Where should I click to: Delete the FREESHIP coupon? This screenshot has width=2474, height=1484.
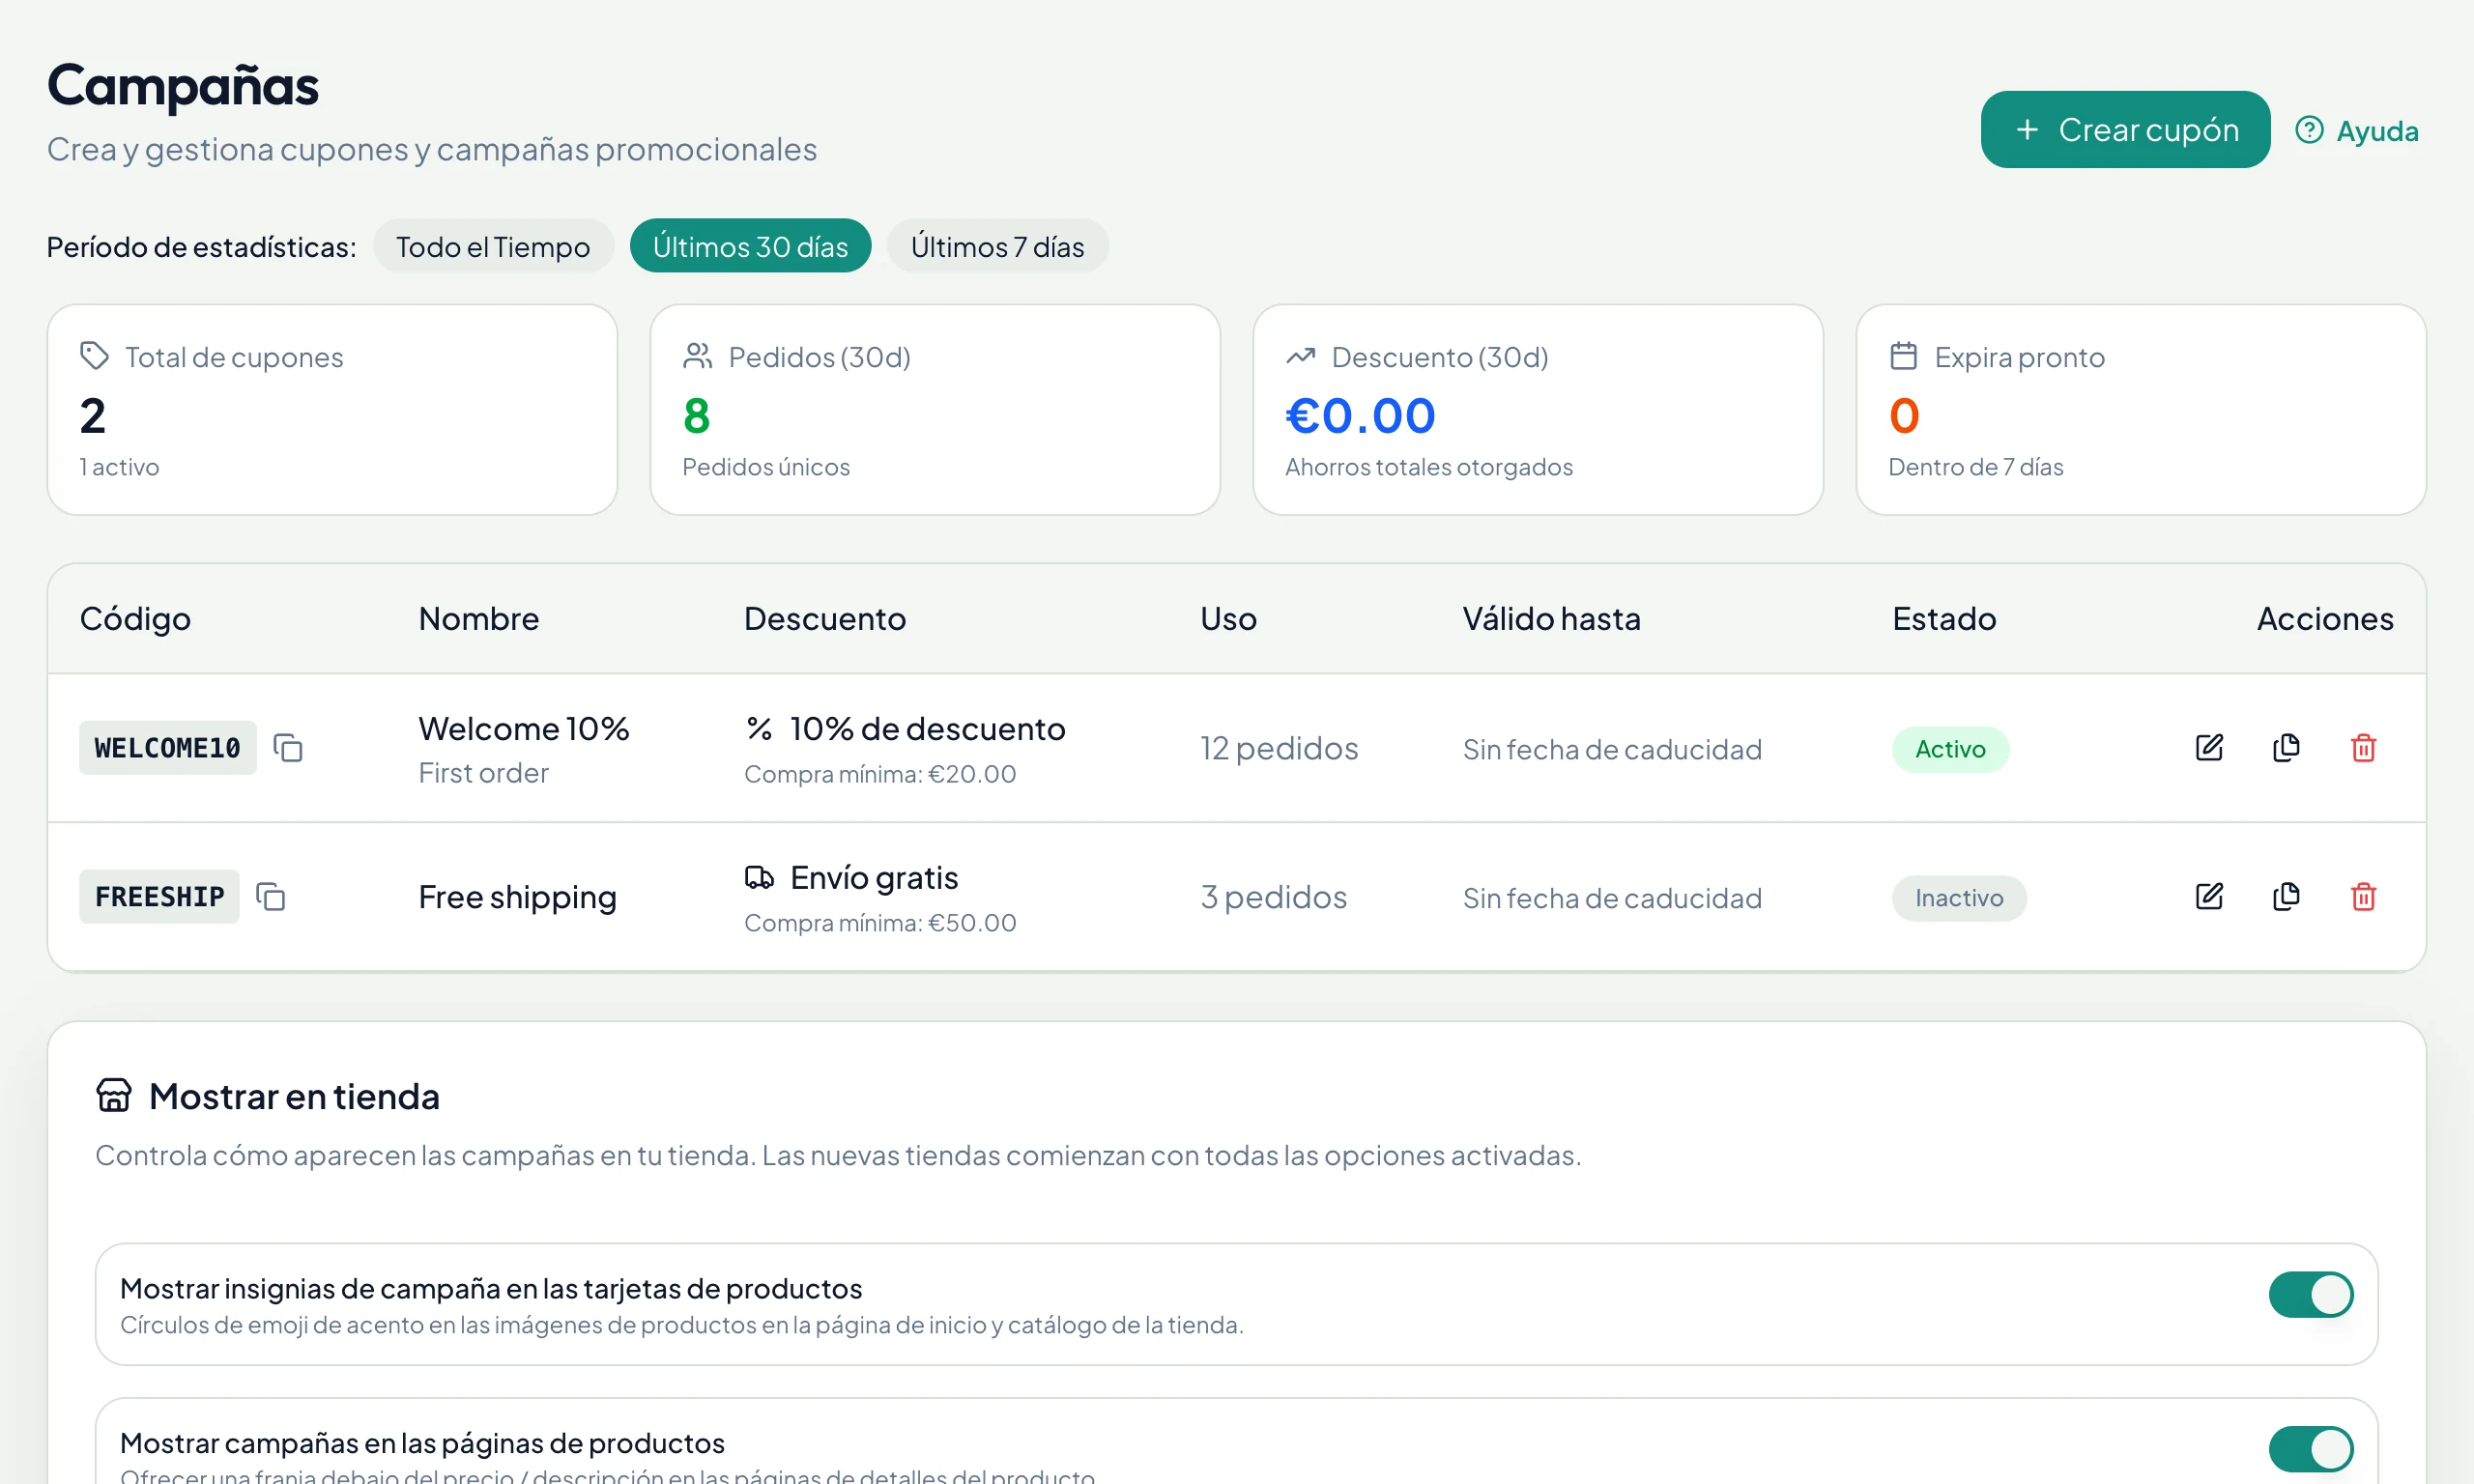click(x=2363, y=897)
